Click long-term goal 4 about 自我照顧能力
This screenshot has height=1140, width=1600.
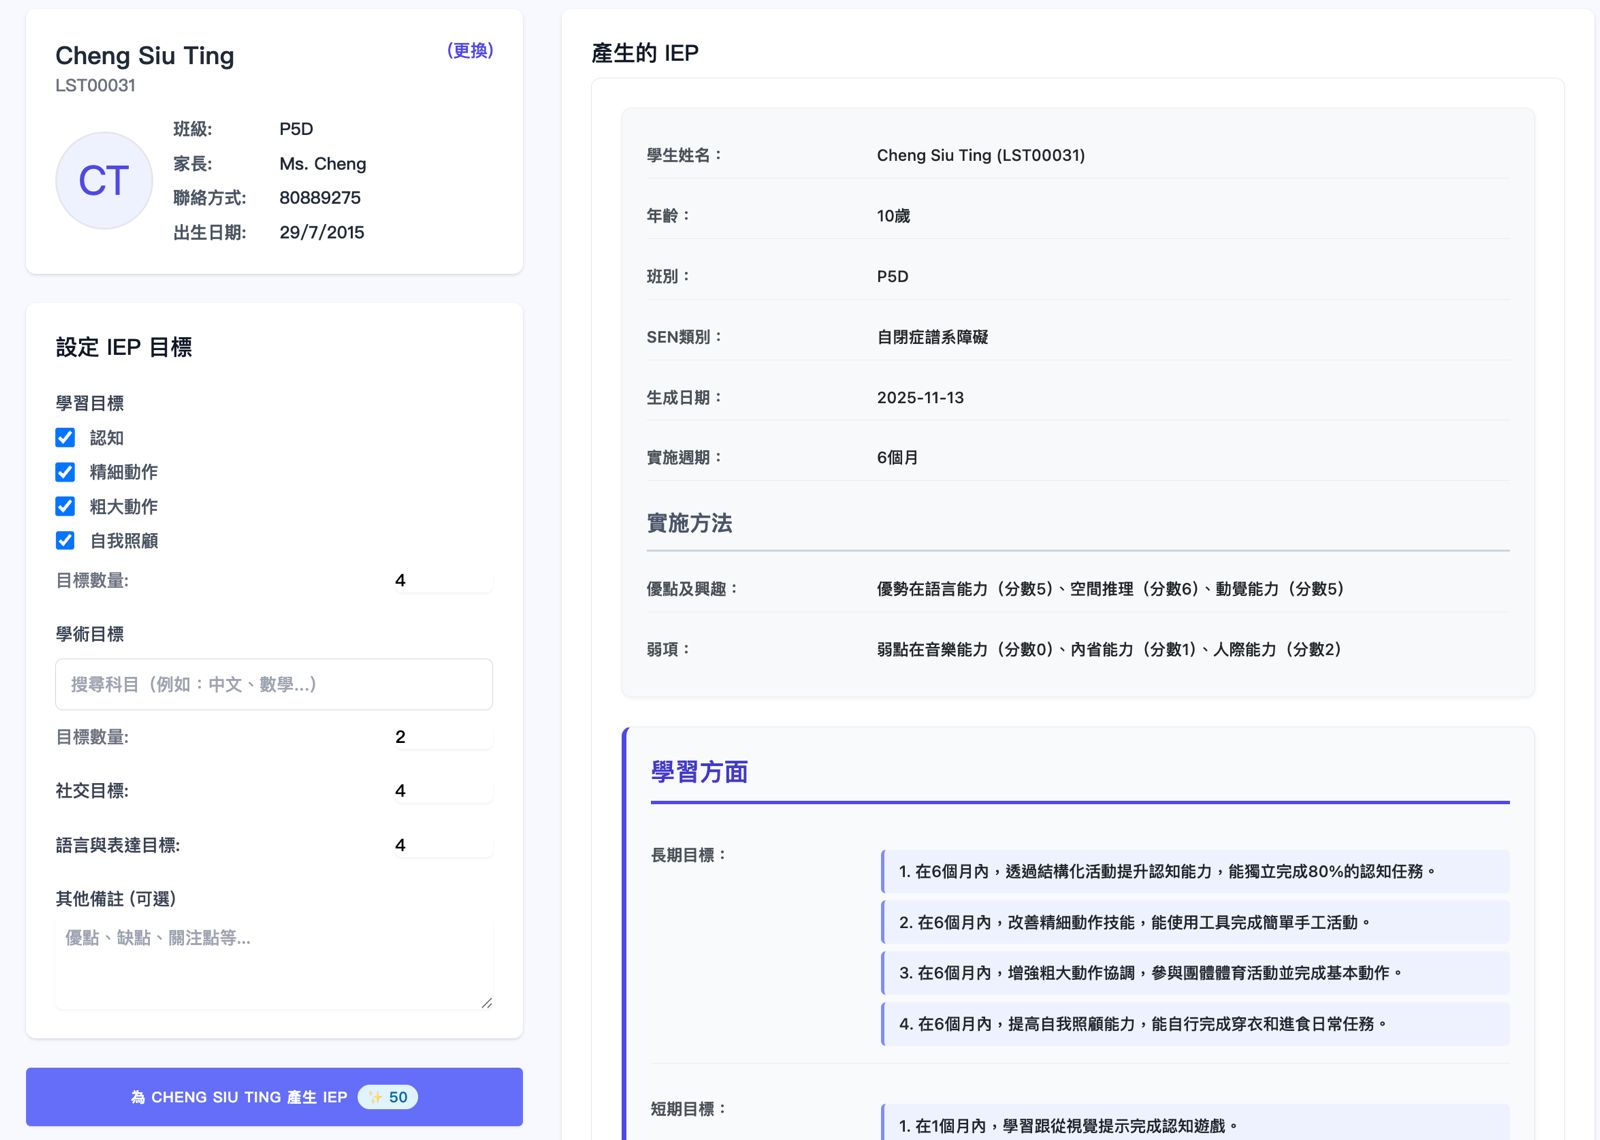click(1195, 1024)
